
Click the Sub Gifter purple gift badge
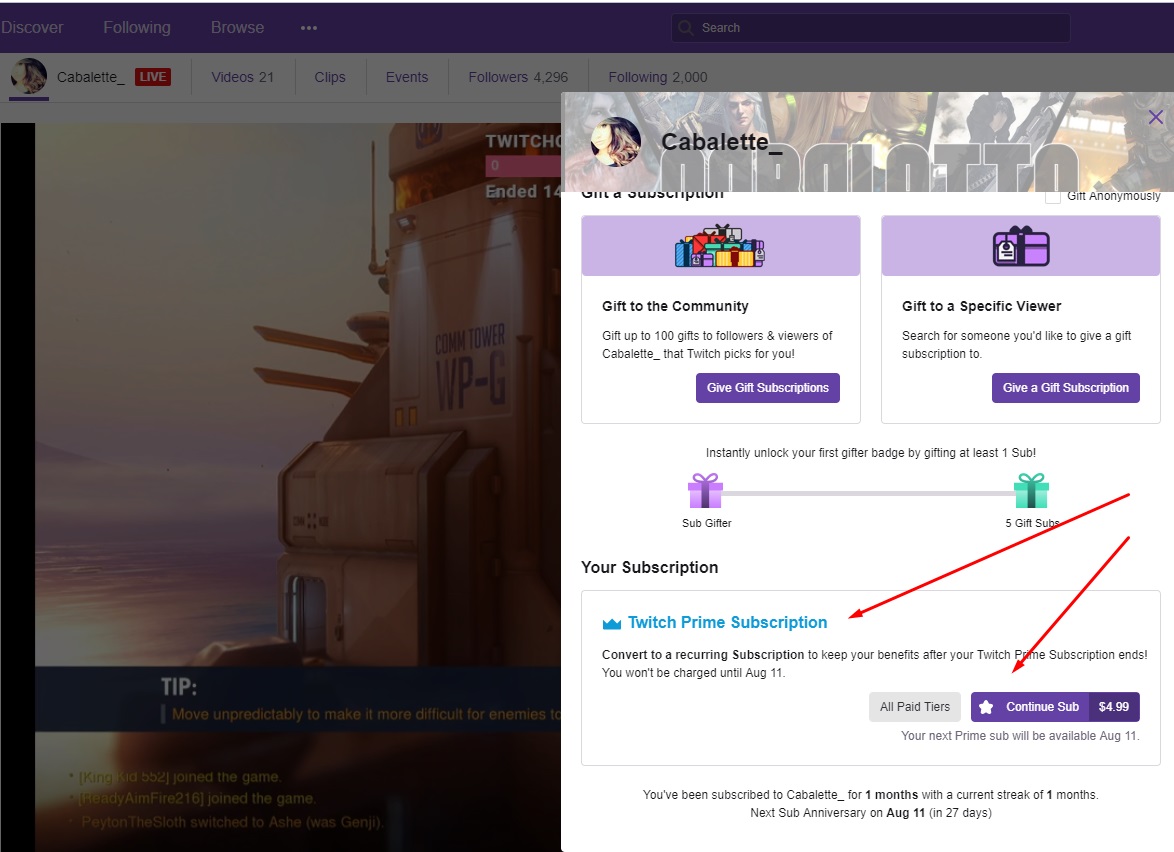[705, 491]
